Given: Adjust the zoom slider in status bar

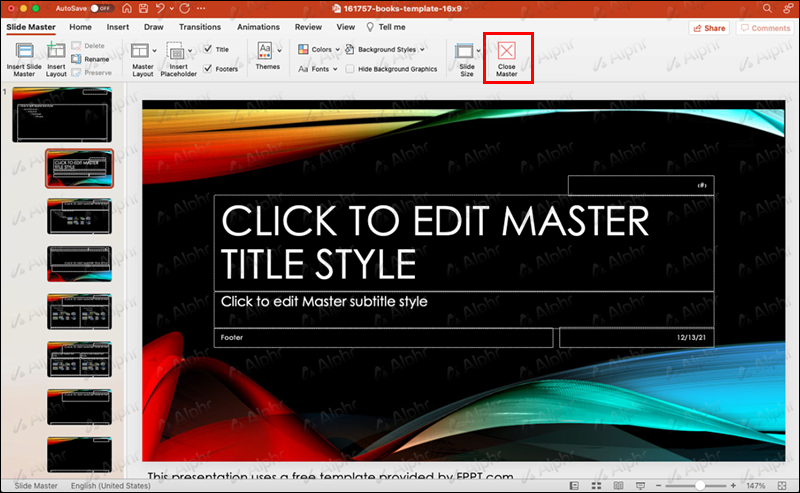Looking at the screenshot, I should (700, 485).
